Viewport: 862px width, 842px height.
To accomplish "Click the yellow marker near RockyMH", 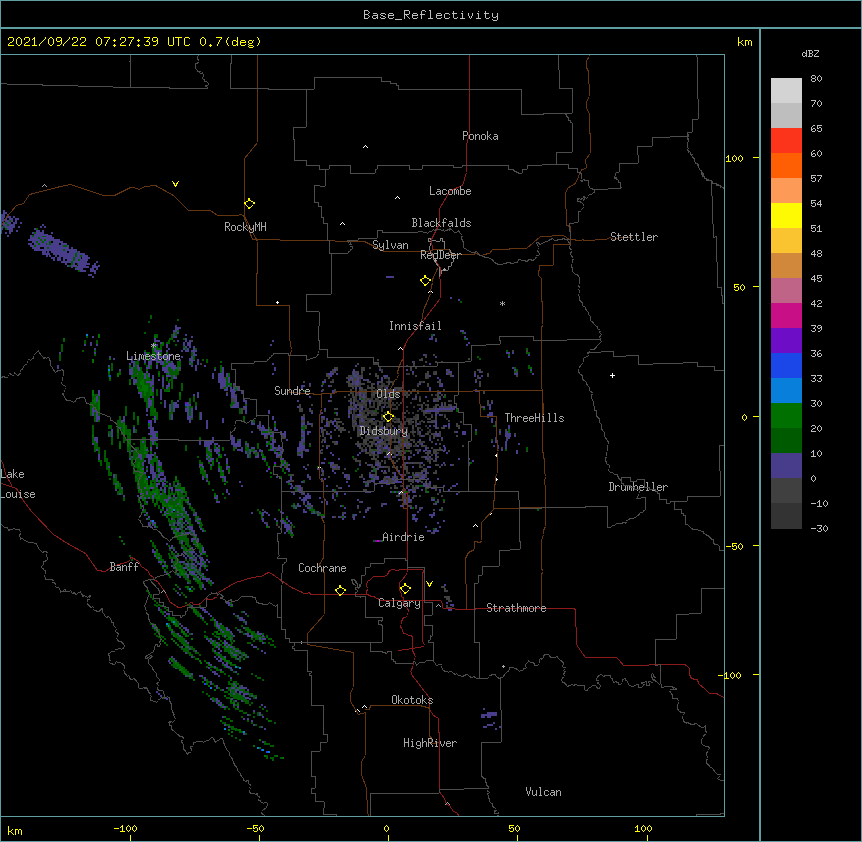I will coord(249,204).
